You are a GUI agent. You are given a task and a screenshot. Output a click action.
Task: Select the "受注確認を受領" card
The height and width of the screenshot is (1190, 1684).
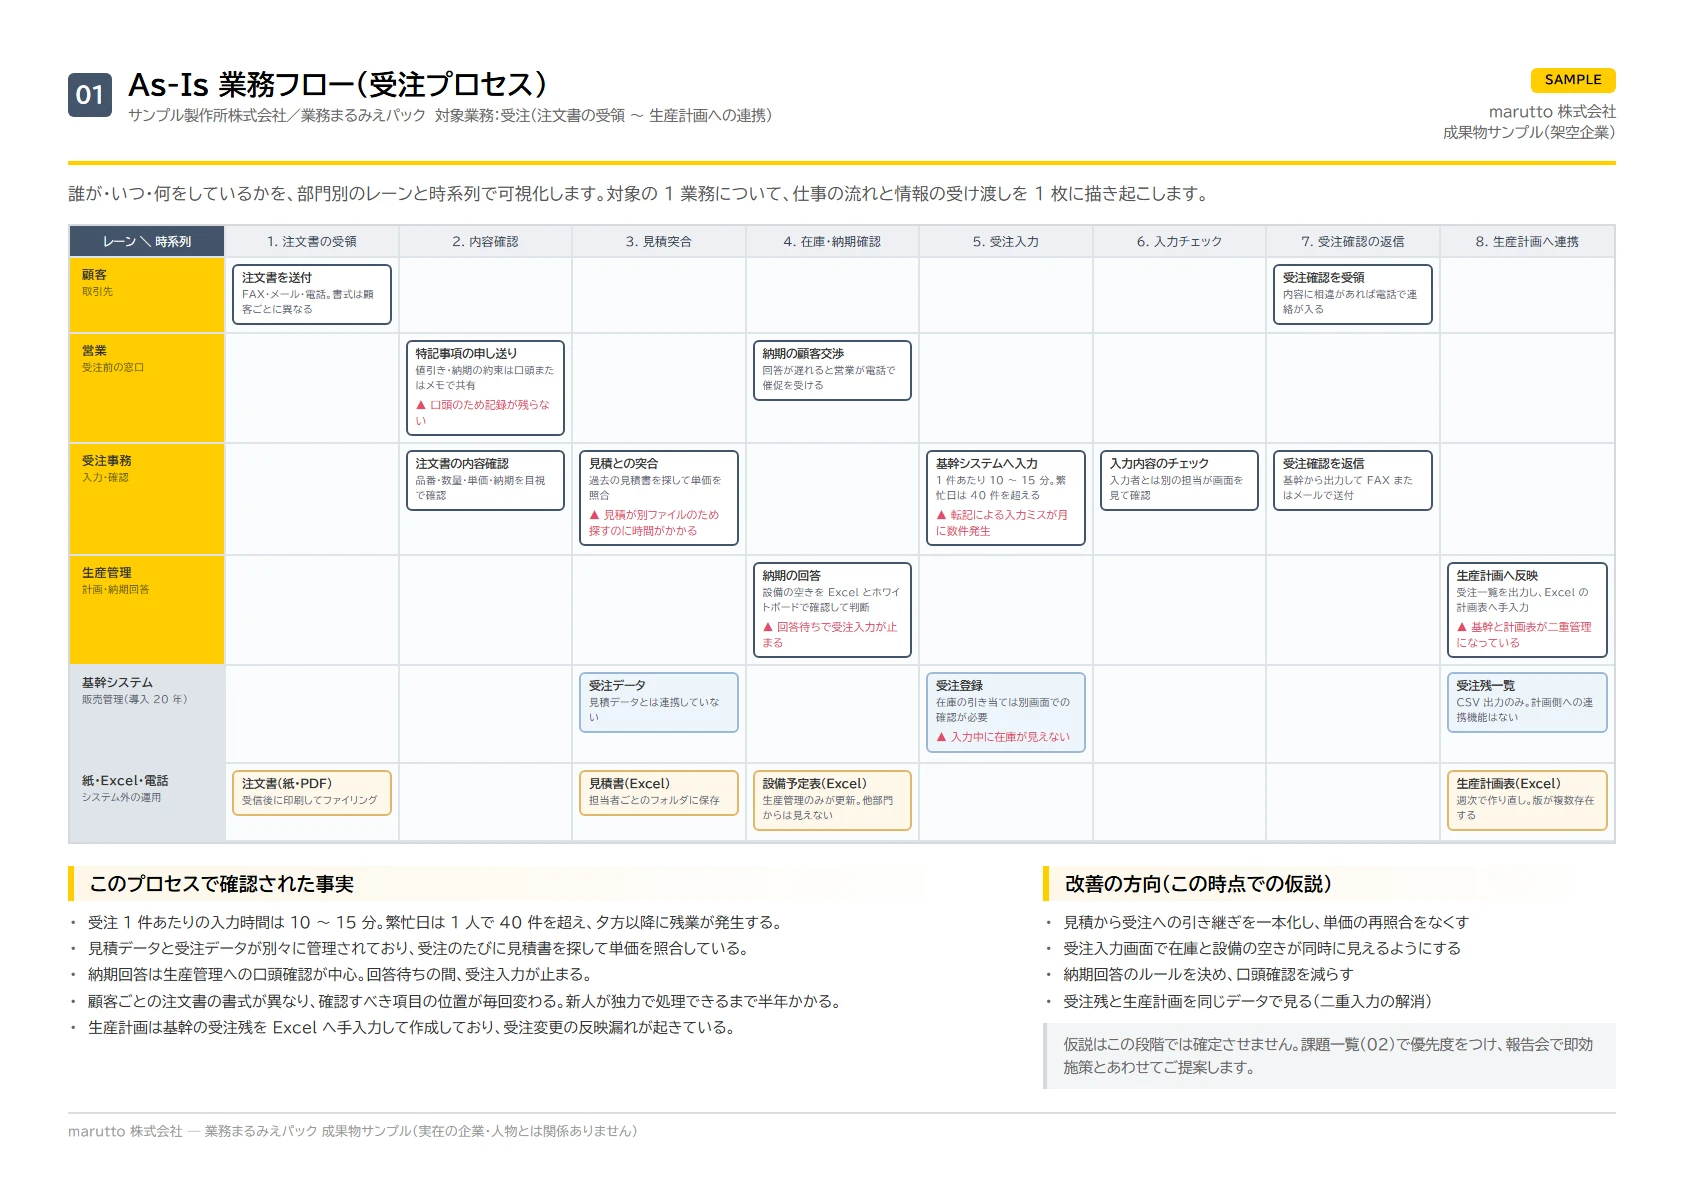click(1353, 294)
